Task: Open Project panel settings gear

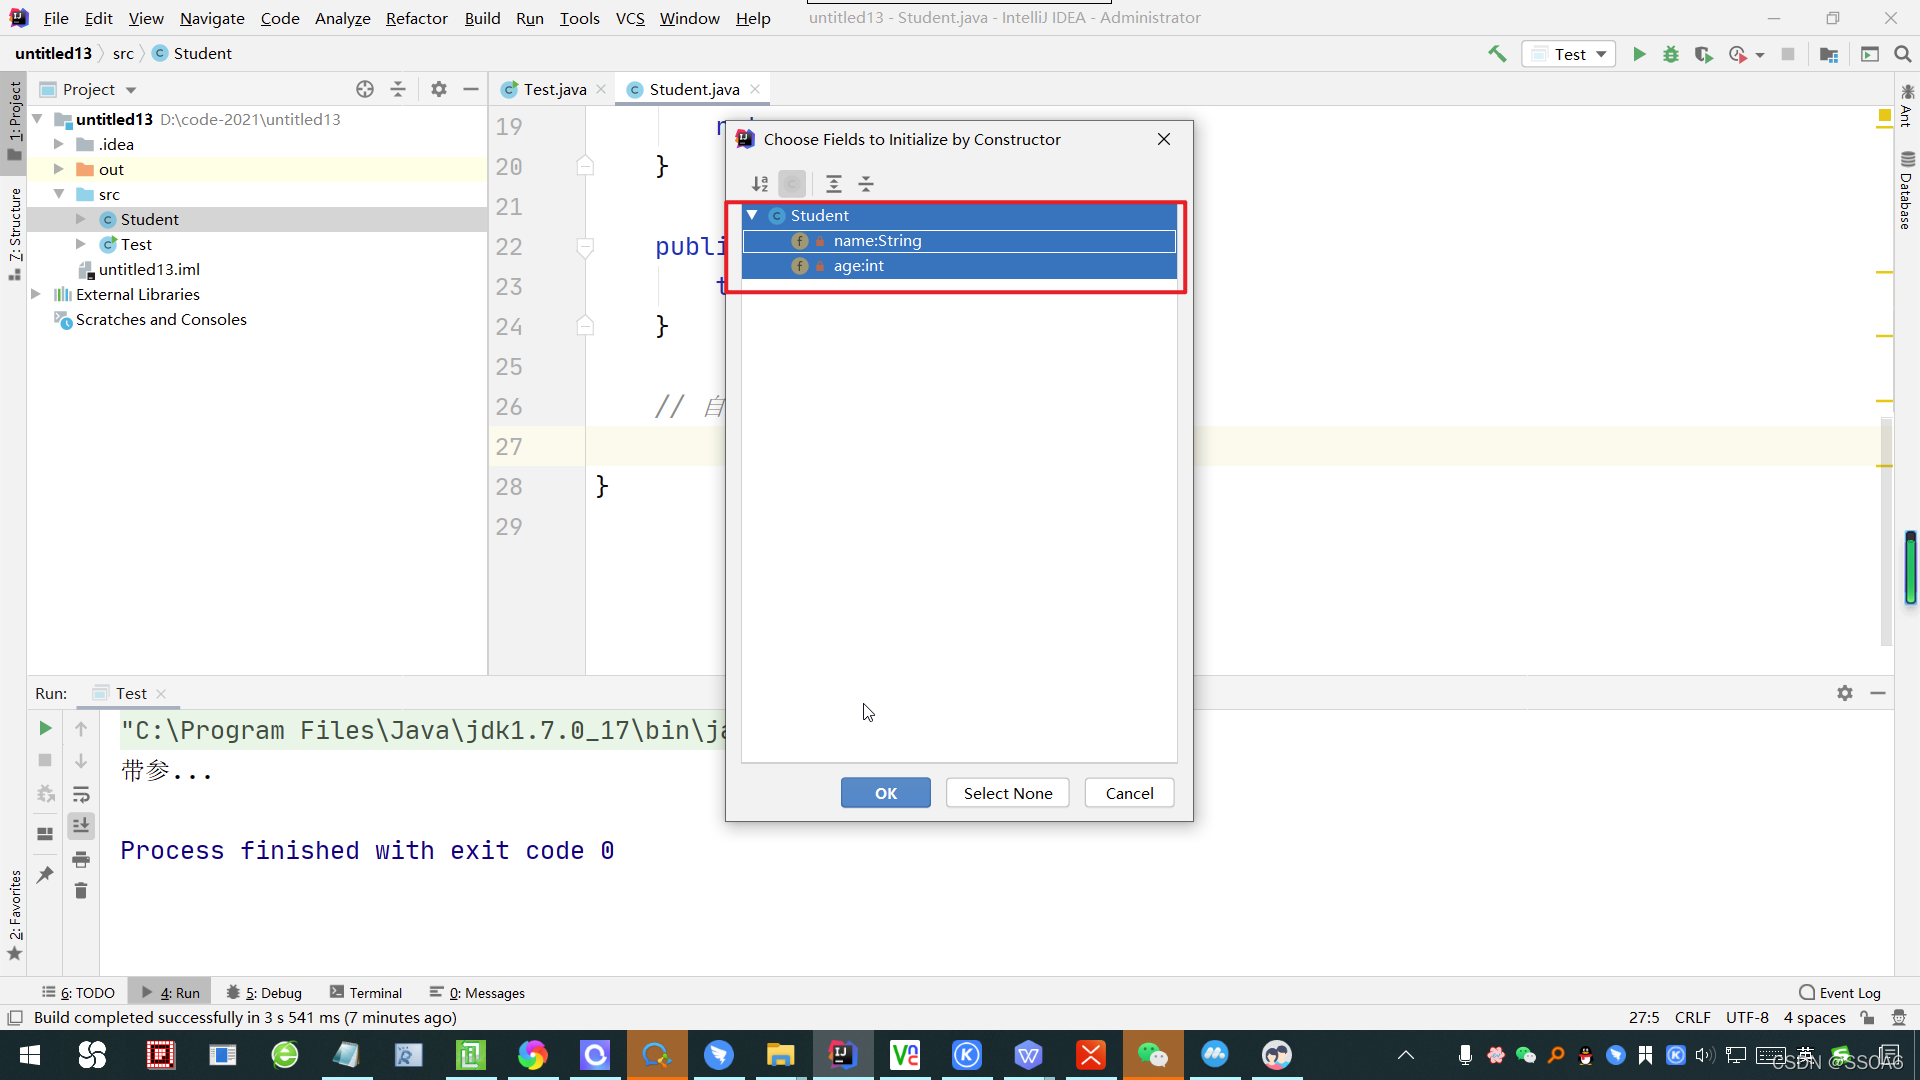Action: point(439,89)
